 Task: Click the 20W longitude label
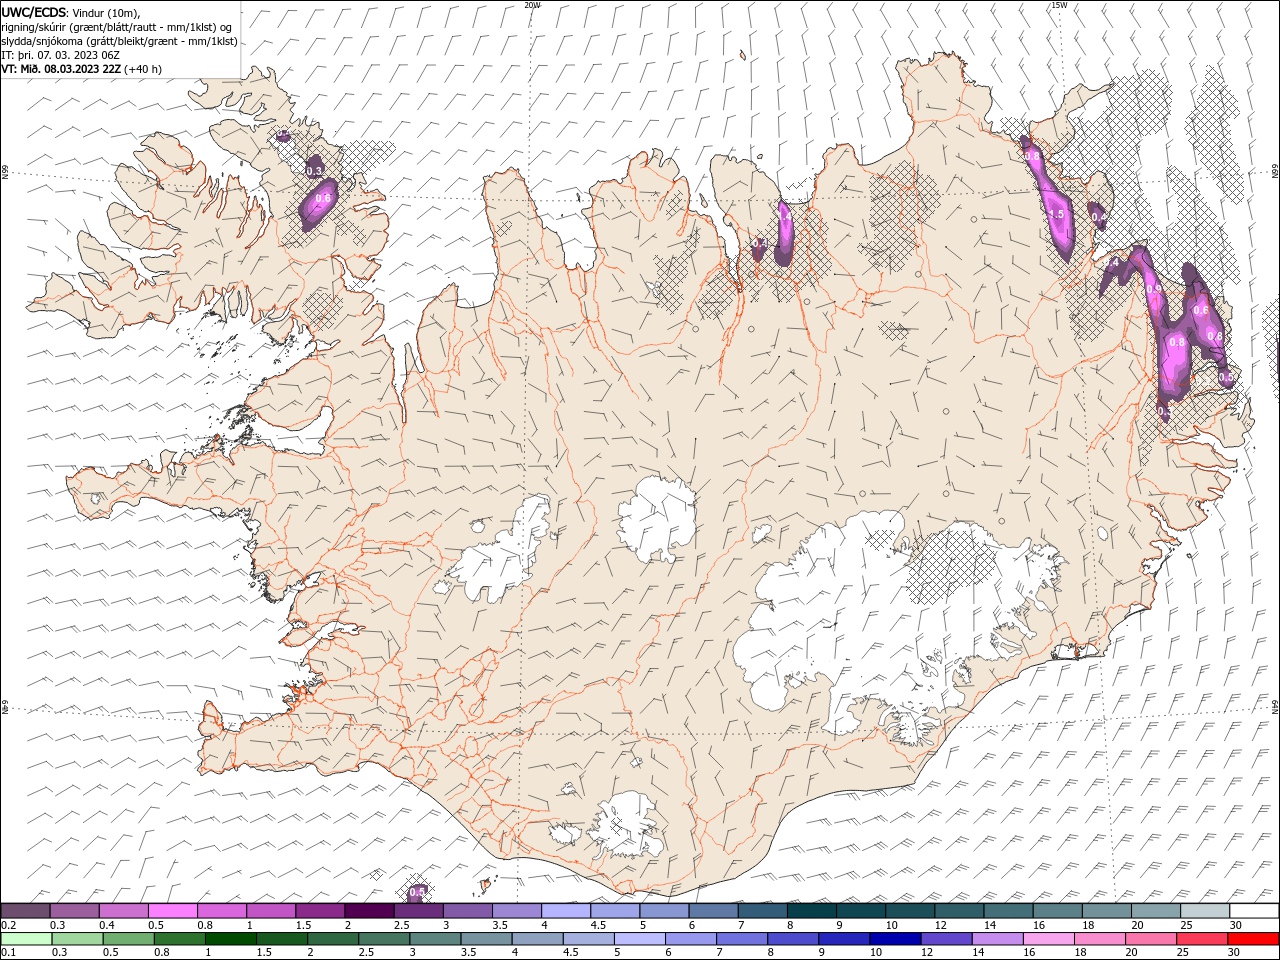pos(533,5)
